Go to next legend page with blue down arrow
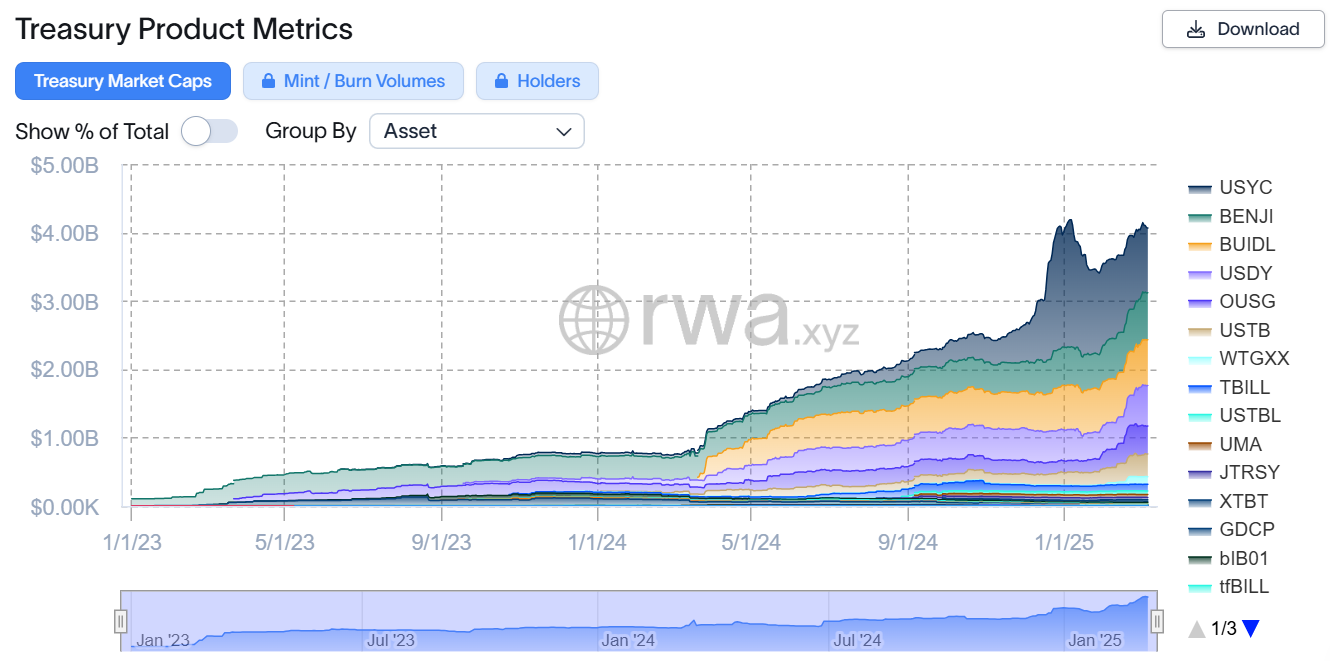This screenshot has width=1330, height=661. (1250, 629)
